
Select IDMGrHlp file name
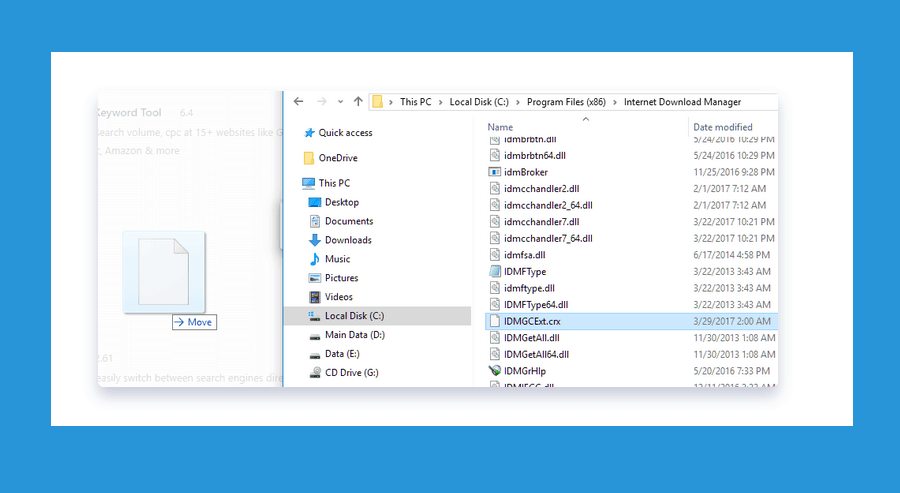coord(525,371)
